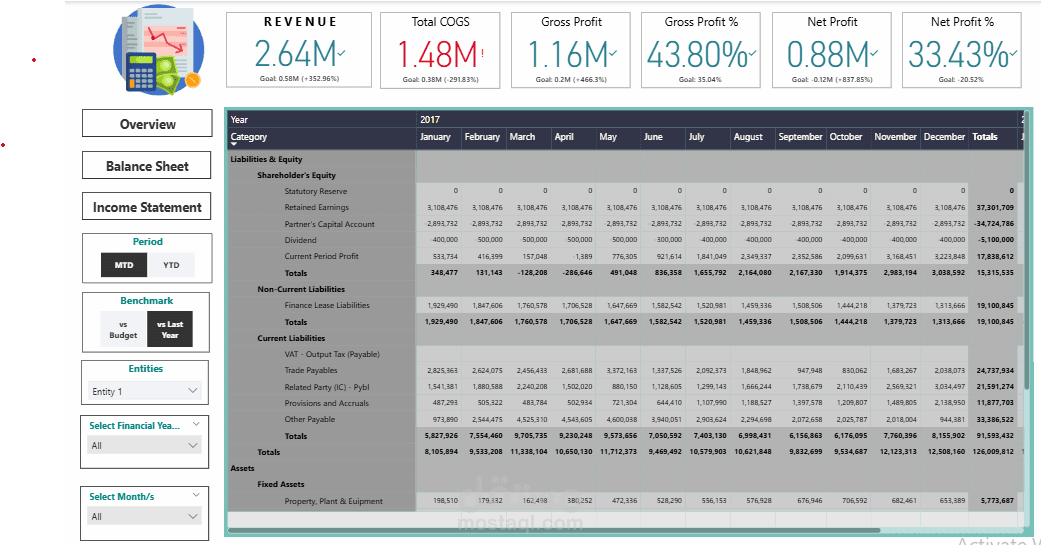Click the September column header

(x=800, y=137)
